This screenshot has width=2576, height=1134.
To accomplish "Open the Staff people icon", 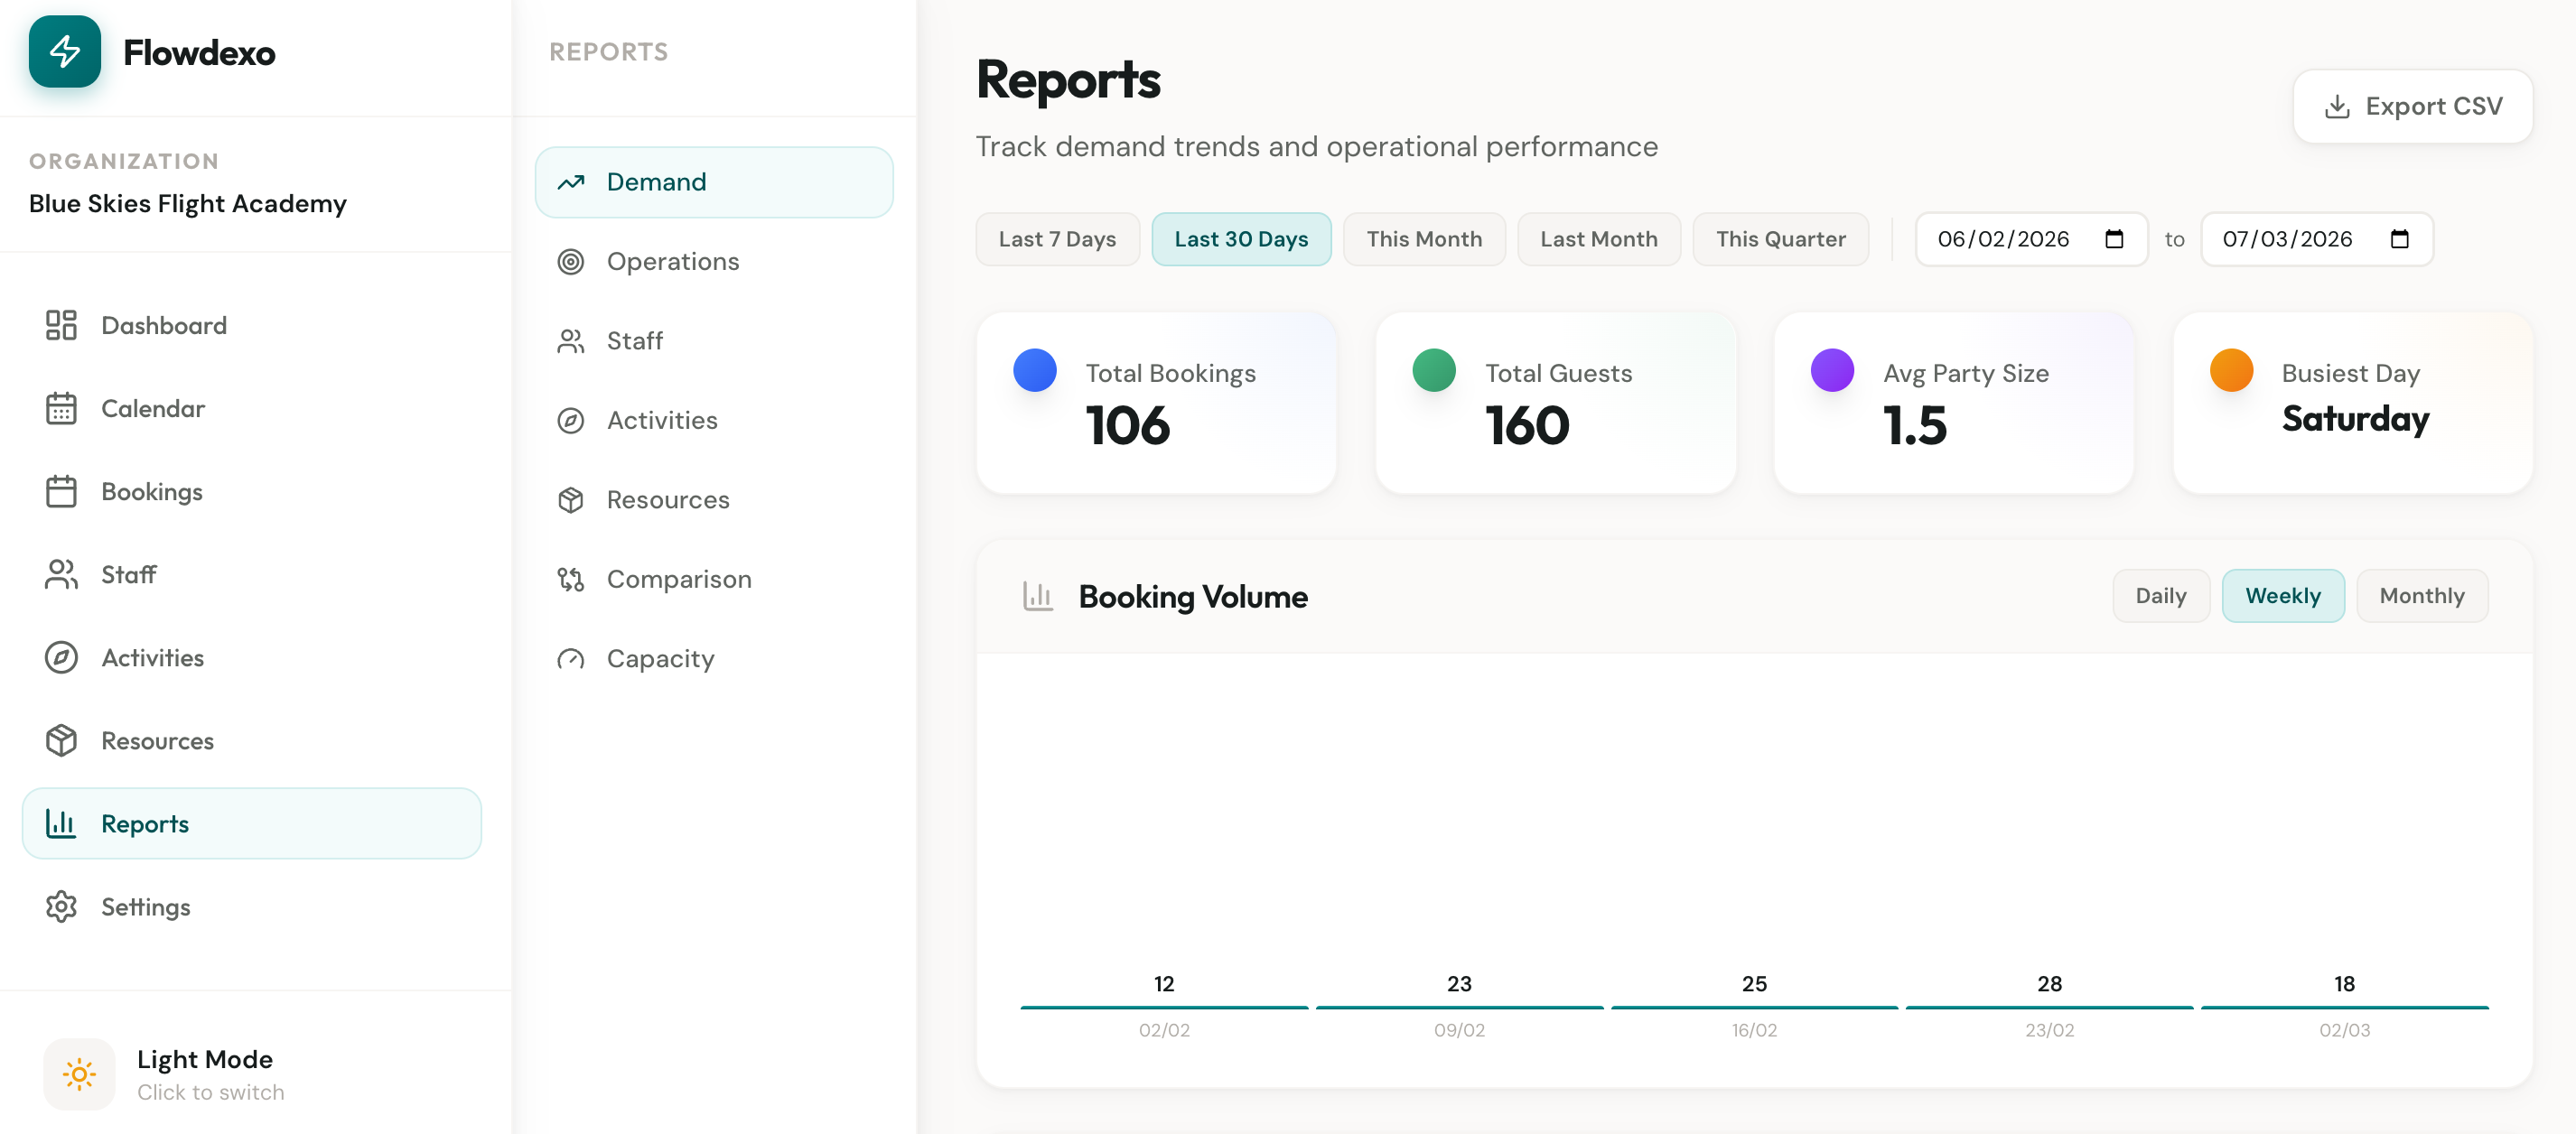I will [61, 574].
